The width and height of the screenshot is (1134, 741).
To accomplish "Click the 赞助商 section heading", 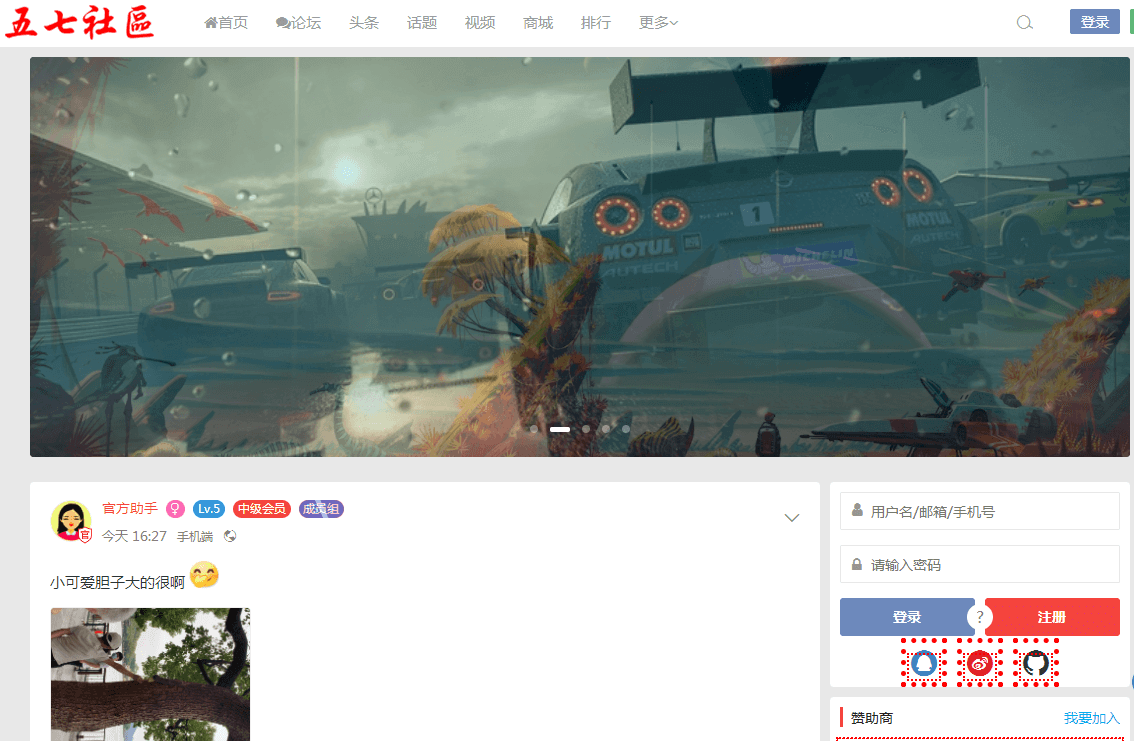I will click(x=871, y=718).
